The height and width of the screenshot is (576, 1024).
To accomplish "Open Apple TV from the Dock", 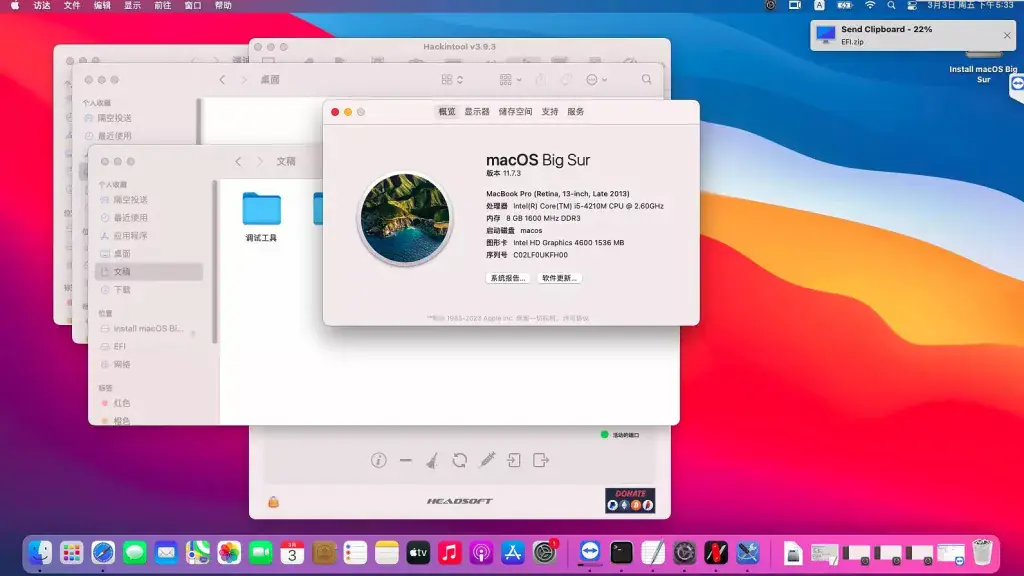I will pyautogui.click(x=418, y=553).
